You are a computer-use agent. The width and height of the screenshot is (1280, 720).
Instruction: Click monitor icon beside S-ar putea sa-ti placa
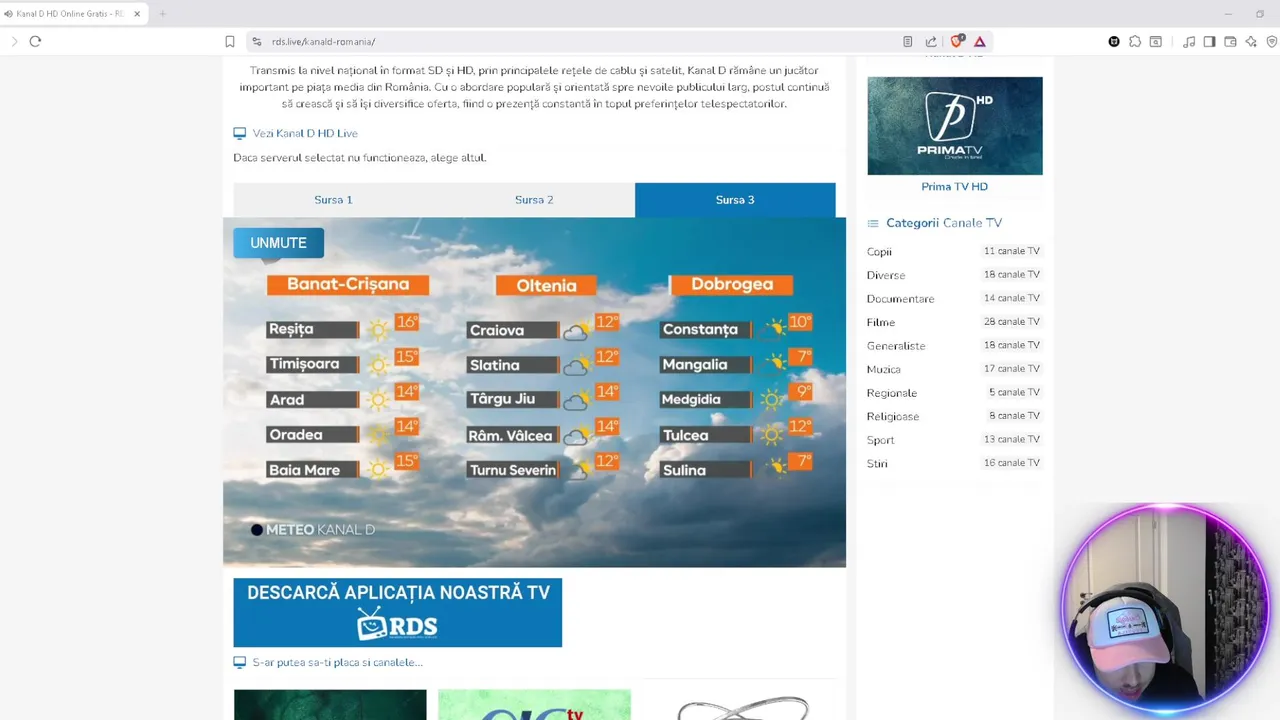tap(239, 662)
